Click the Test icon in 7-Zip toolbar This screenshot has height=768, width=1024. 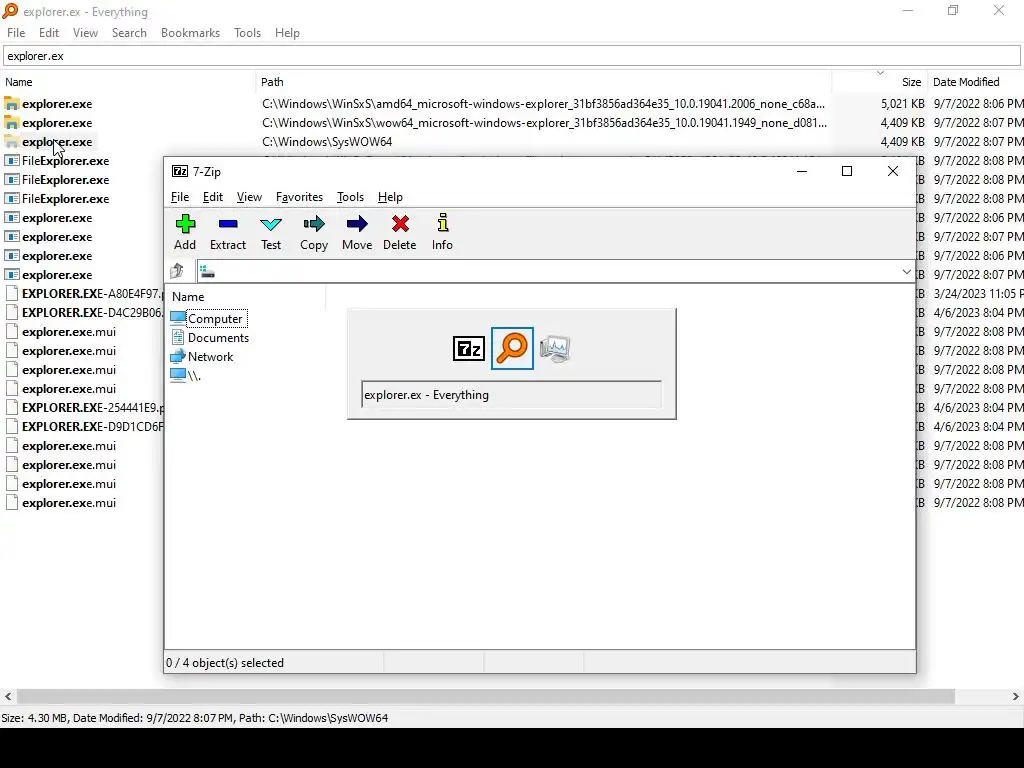click(x=271, y=224)
